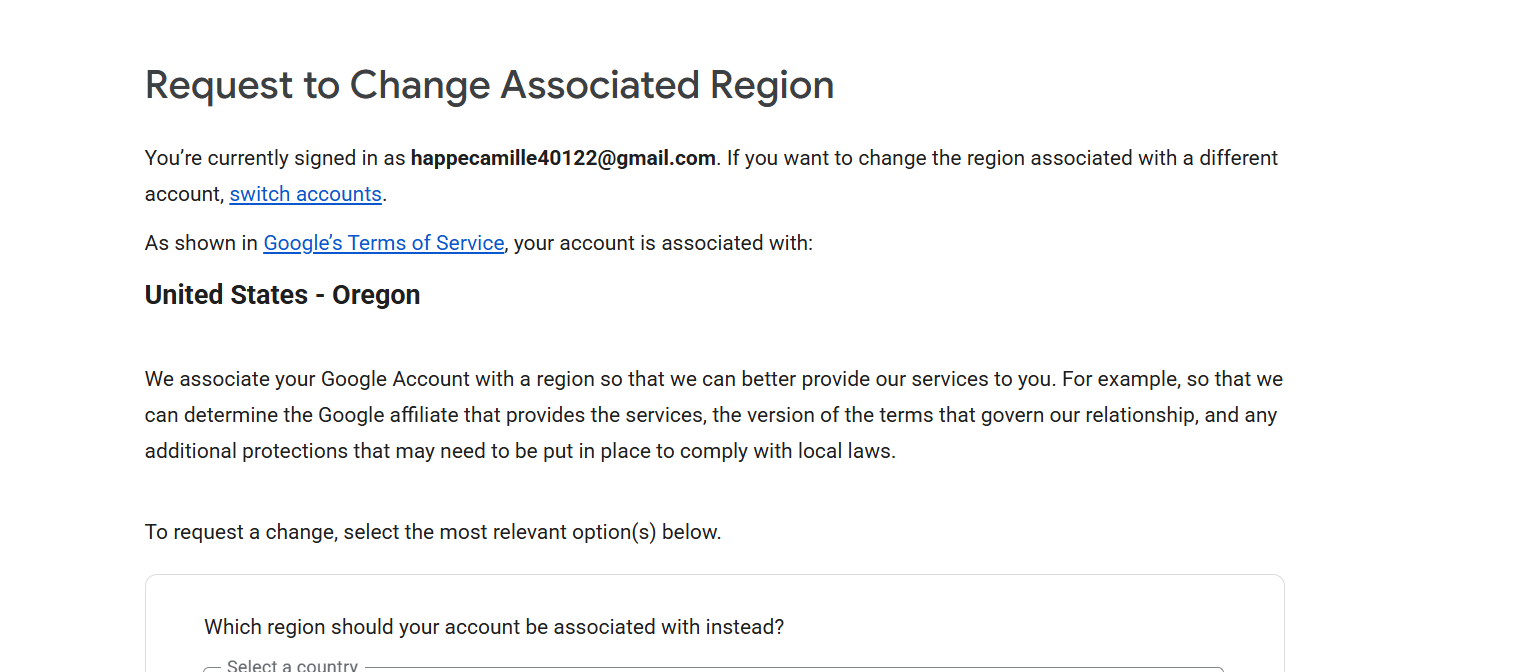Viewport: 1530px width, 672px height.
Task: Open Google's Terms of Service link
Action: (383, 243)
